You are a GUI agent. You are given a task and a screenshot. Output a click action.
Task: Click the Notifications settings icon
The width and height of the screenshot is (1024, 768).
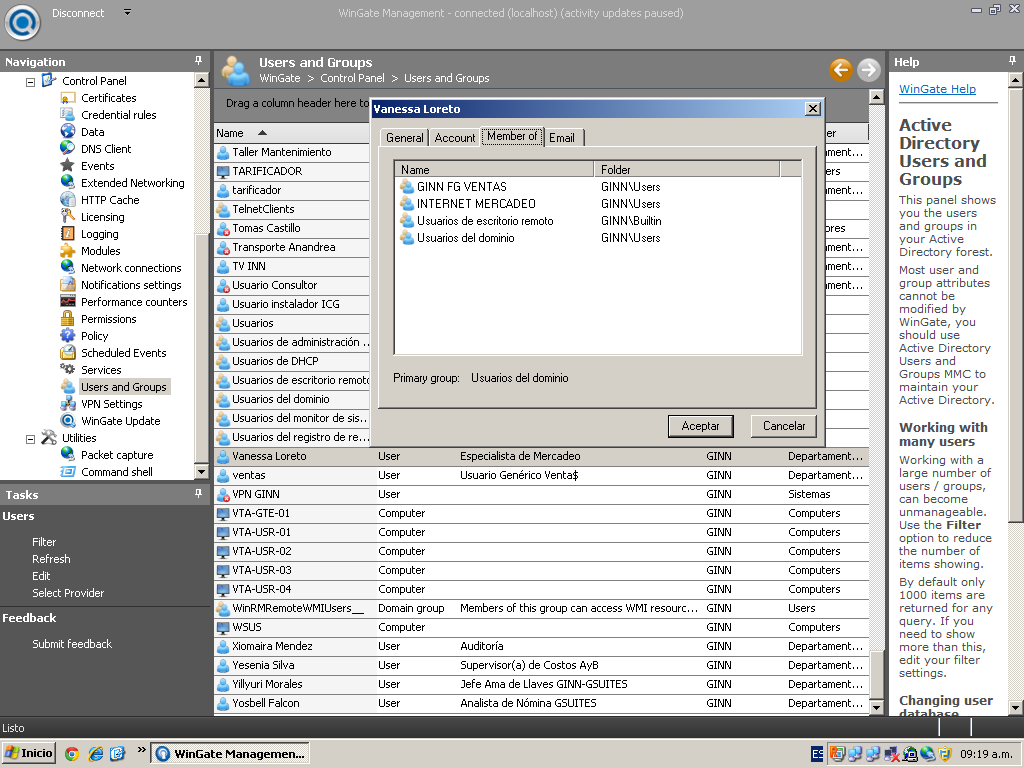point(68,285)
